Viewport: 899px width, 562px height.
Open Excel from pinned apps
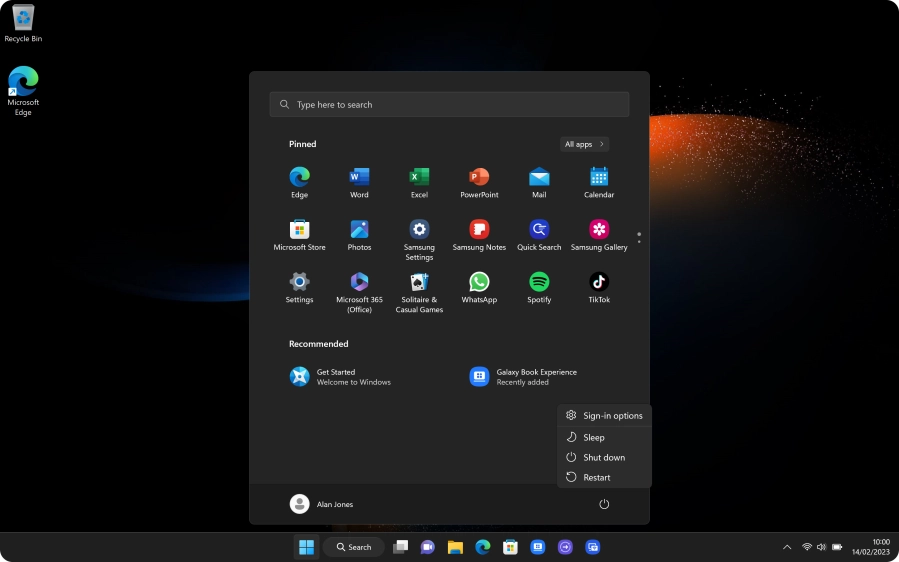(x=419, y=178)
